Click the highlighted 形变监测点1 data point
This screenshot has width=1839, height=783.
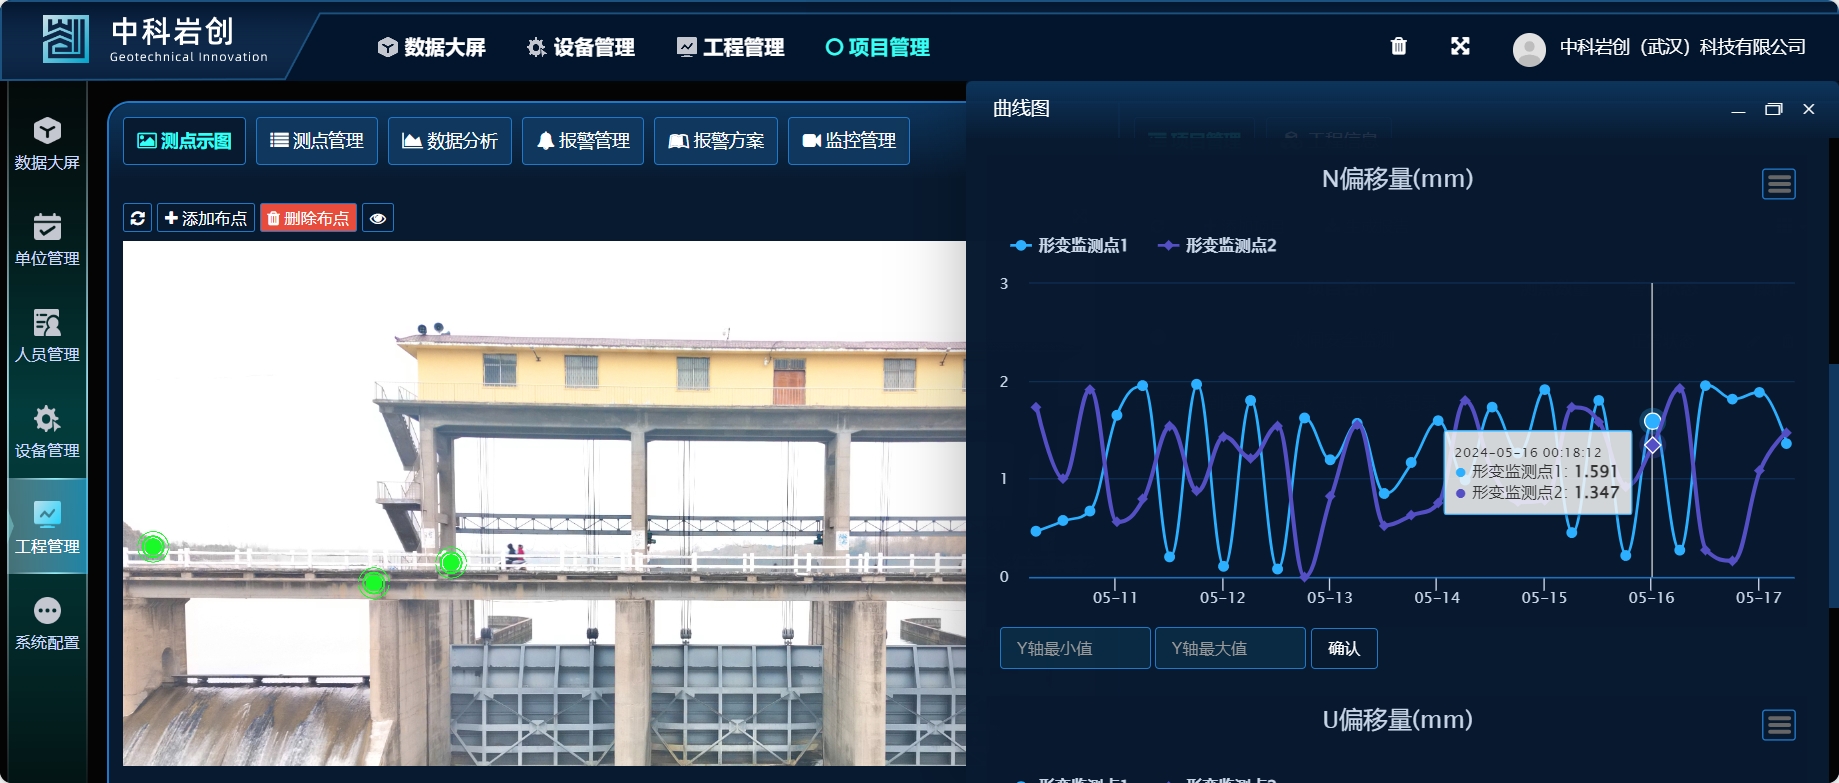[x=1652, y=421]
